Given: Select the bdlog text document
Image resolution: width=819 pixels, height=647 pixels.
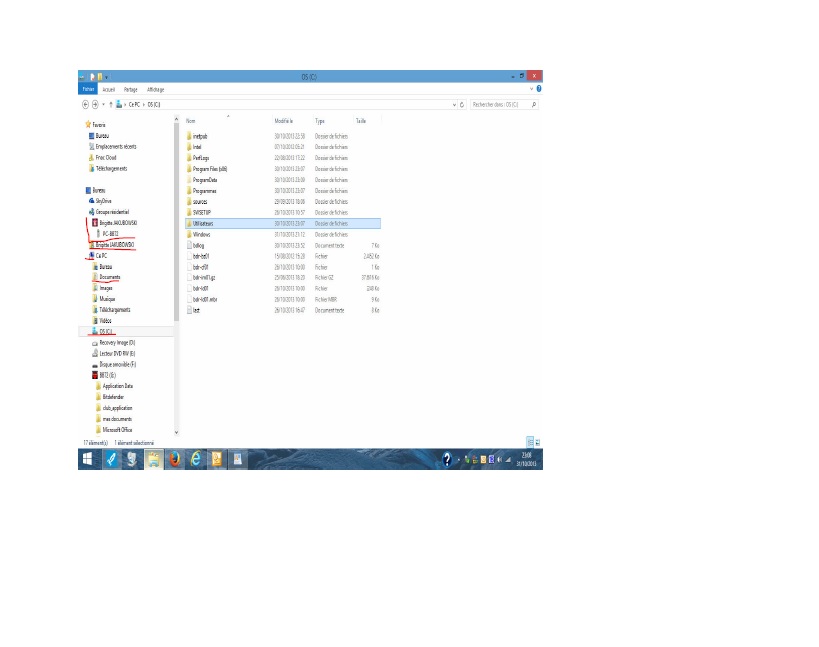Looking at the screenshot, I should pos(198,245).
